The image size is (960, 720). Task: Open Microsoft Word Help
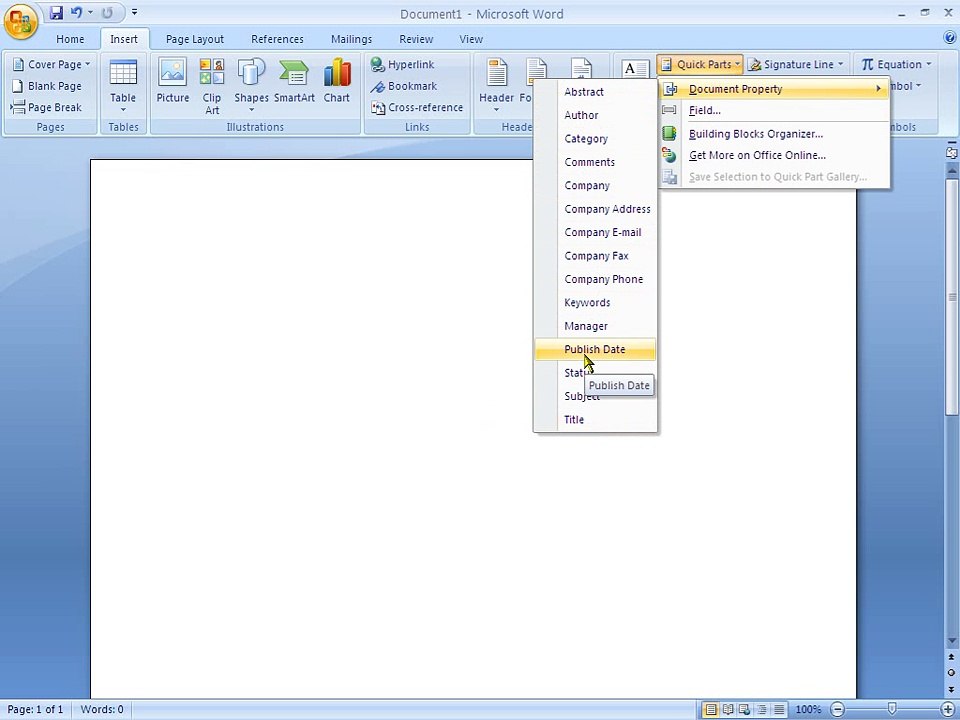tap(950, 38)
